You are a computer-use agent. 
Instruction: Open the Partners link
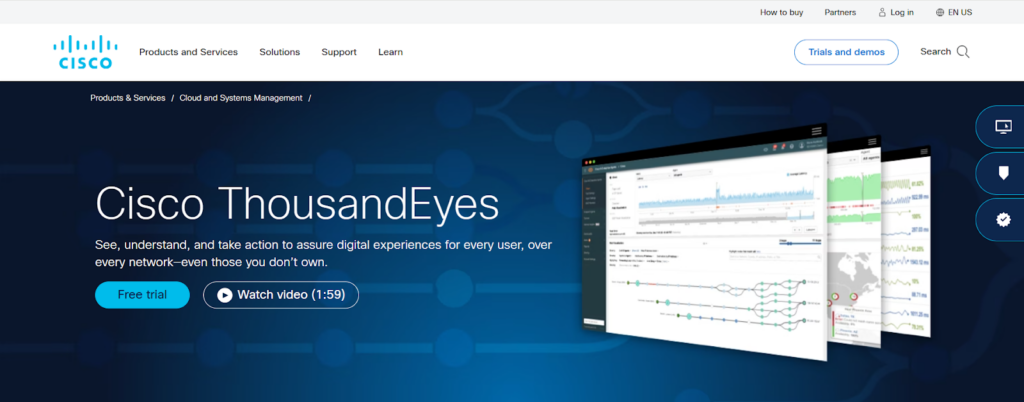click(840, 12)
